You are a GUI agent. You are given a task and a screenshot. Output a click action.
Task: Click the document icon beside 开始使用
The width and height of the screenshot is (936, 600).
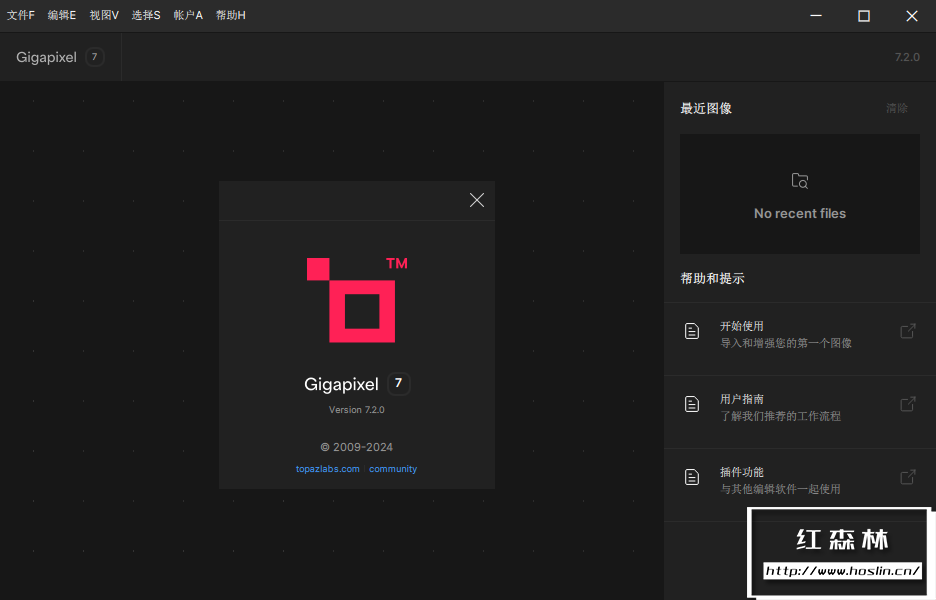tap(692, 331)
